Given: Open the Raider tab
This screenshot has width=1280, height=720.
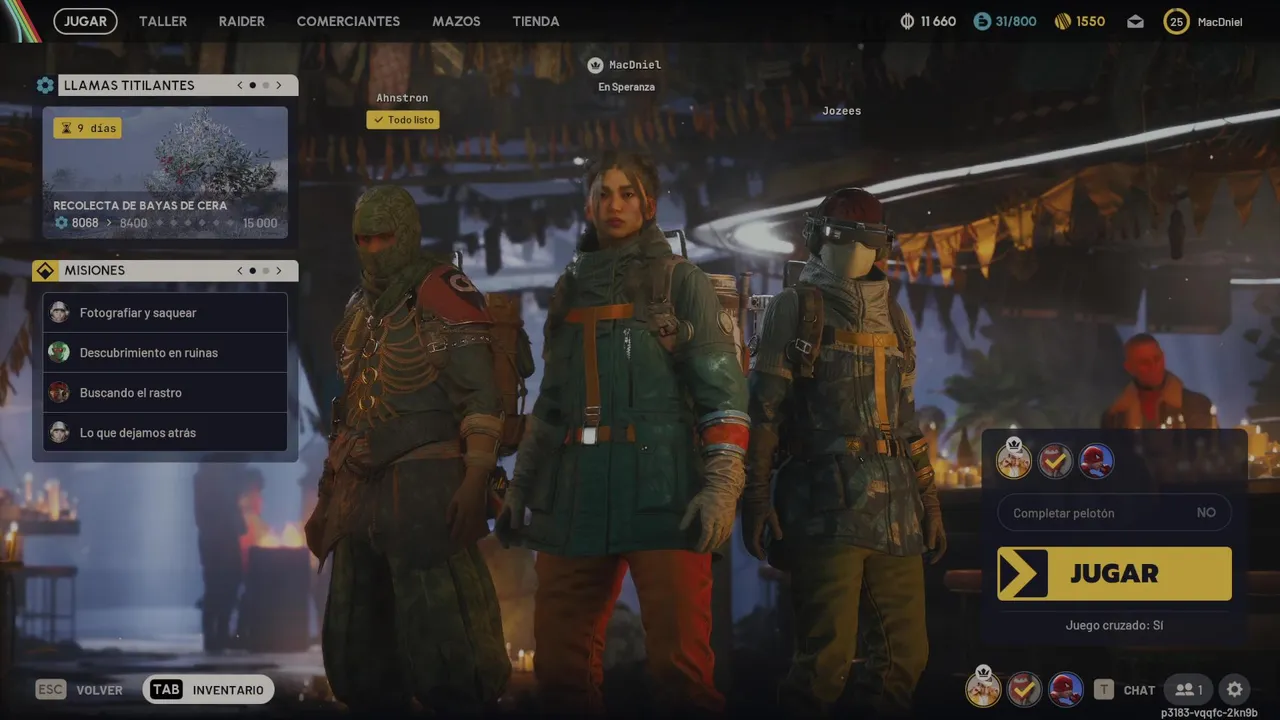Looking at the screenshot, I should [242, 21].
